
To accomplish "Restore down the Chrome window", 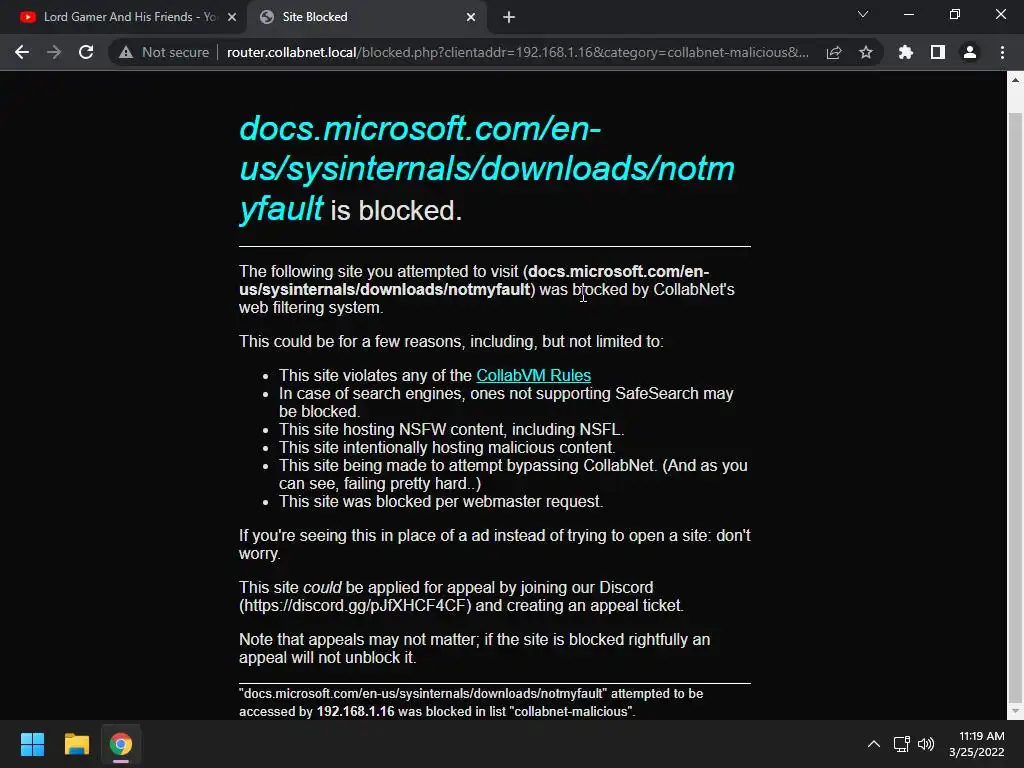I will (x=955, y=14).
